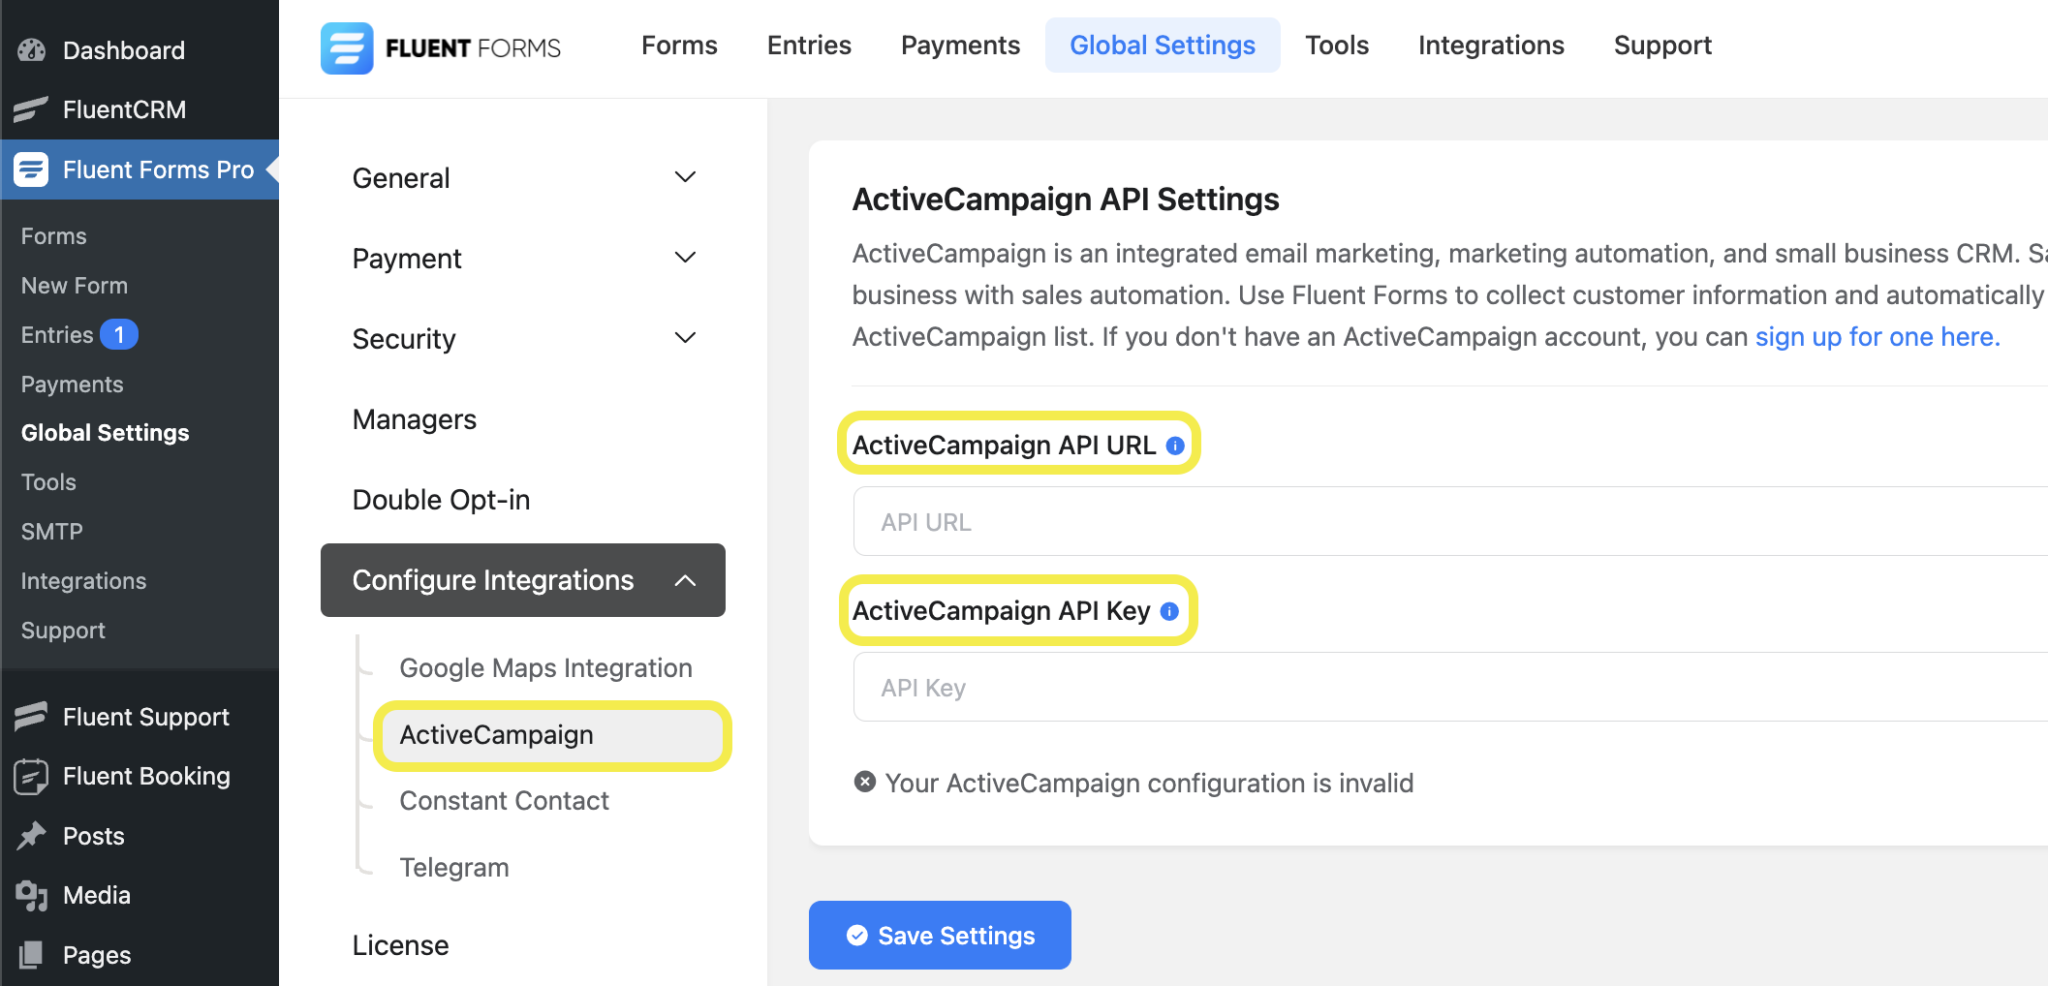This screenshot has height=986, width=2048.
Task: Select the Posts pushpin icon
Action: pyautogui.click(x=30, y=835)
